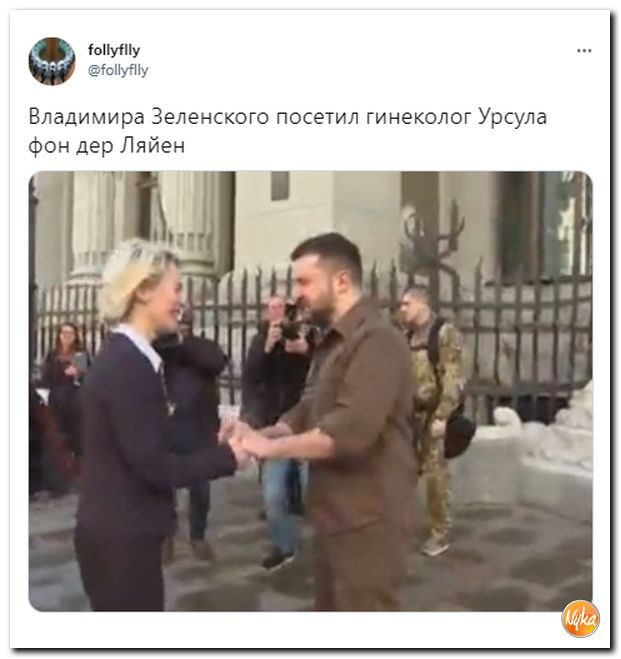Open the bold follyflly display name
The image size is (621, 659).
point(114,50)
